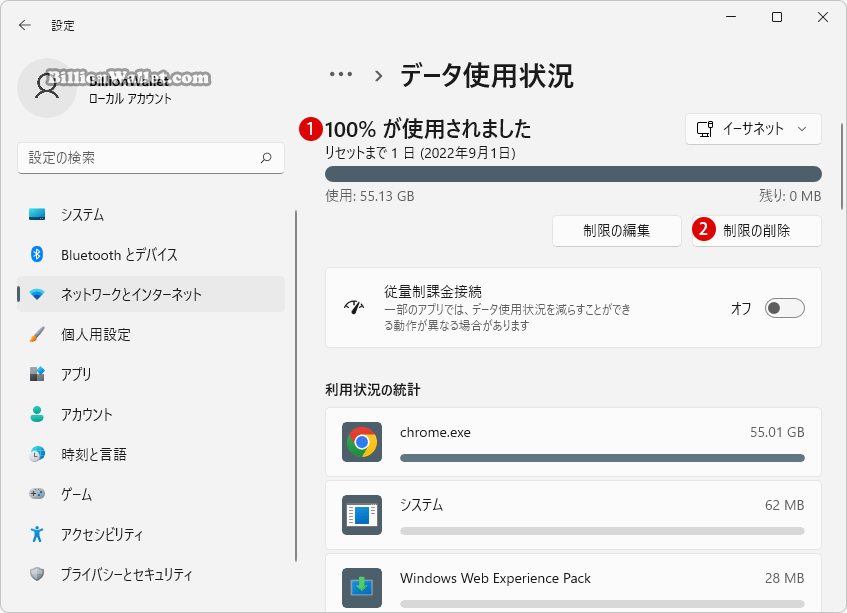The width and height of the screenshot is (847, 613).
Task: Click the 利用状況の統計 heading
Action: (x=373, y=390)
